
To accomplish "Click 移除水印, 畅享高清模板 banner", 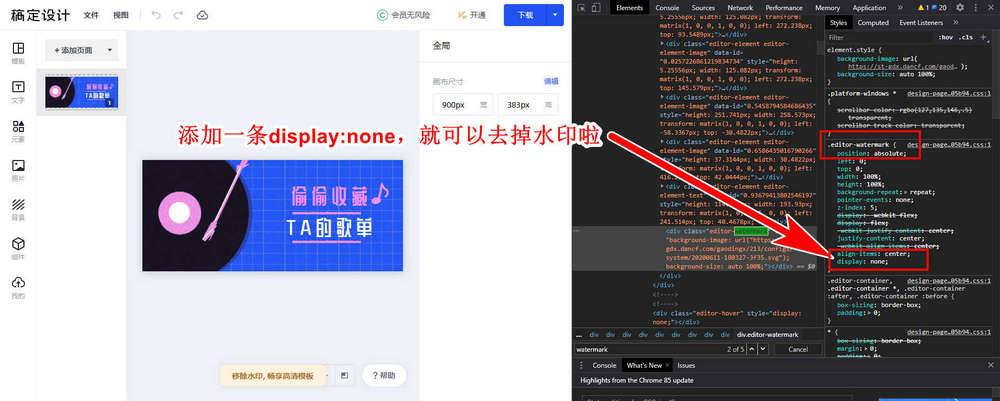I will click(x=273, y=376).
